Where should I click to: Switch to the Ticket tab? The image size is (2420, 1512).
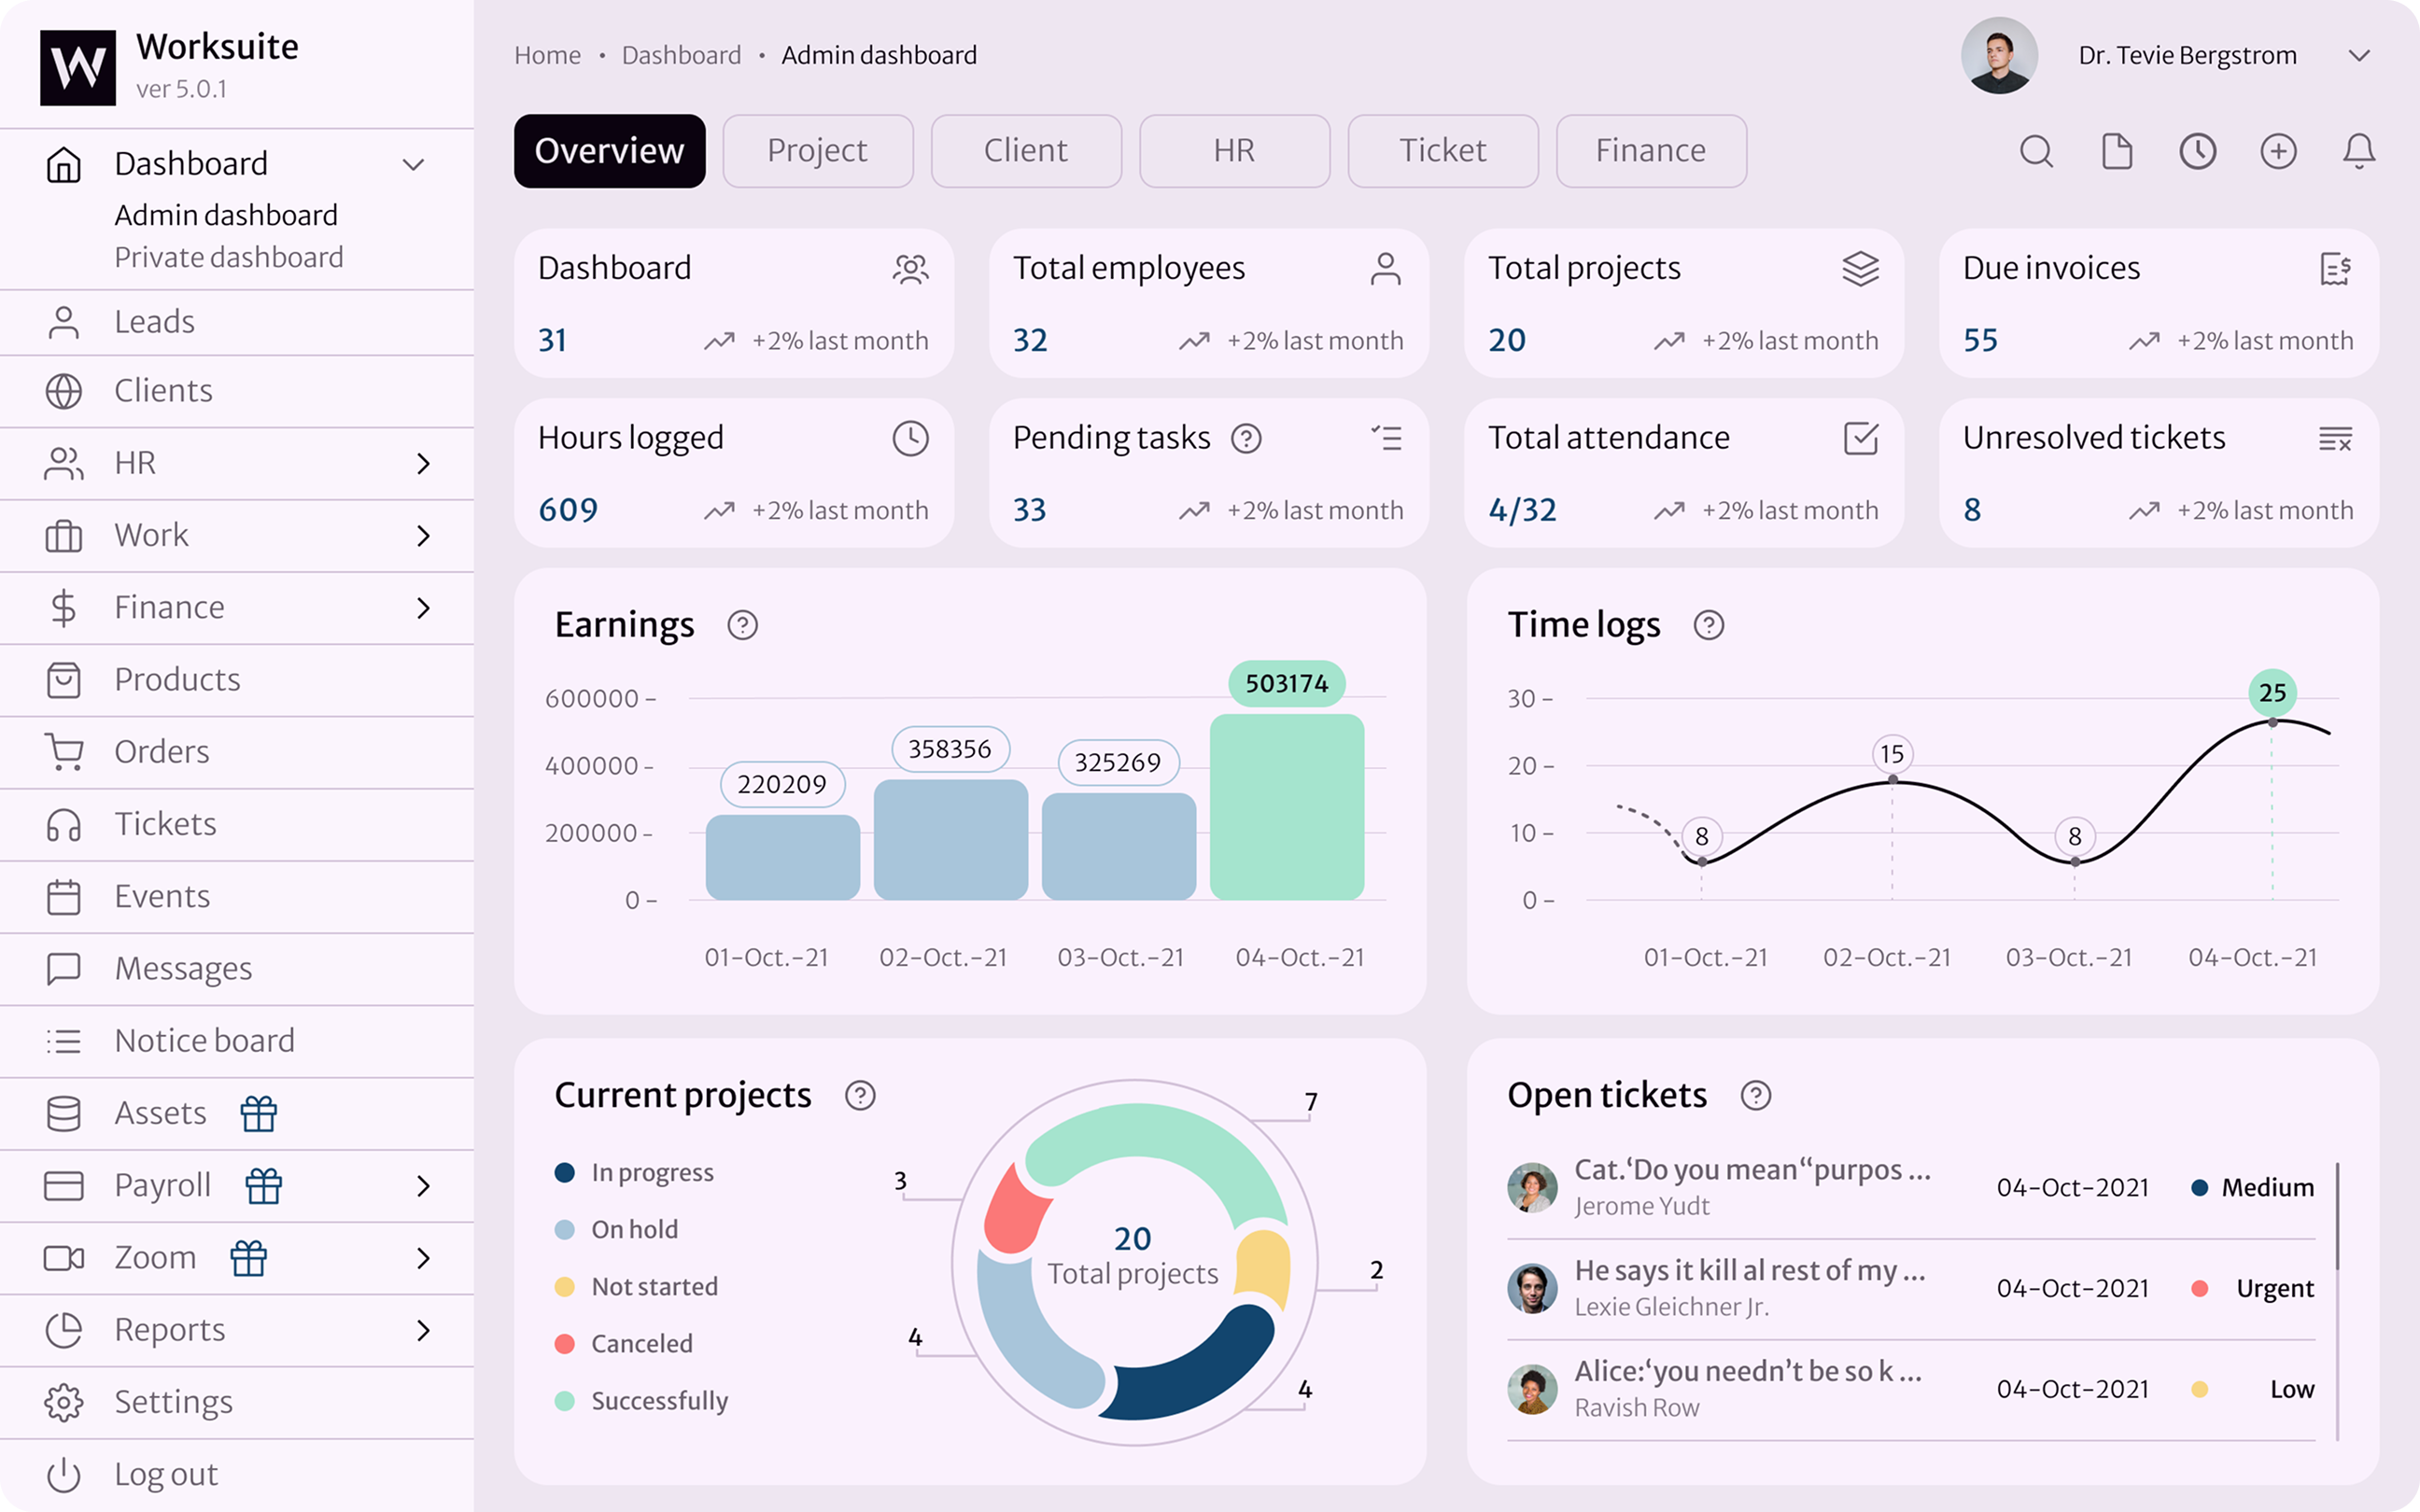click(1442, 151)
